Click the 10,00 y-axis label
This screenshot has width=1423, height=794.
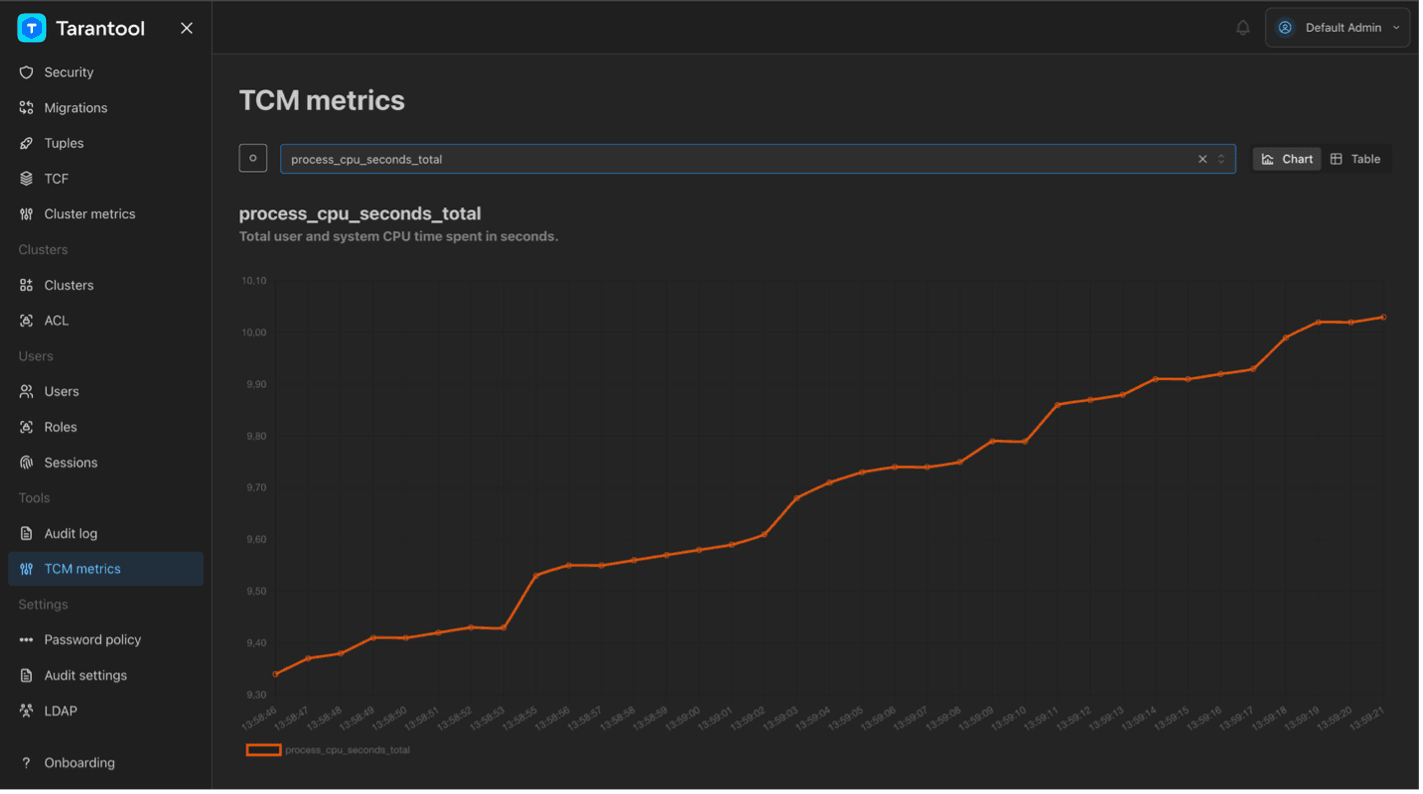255,333
